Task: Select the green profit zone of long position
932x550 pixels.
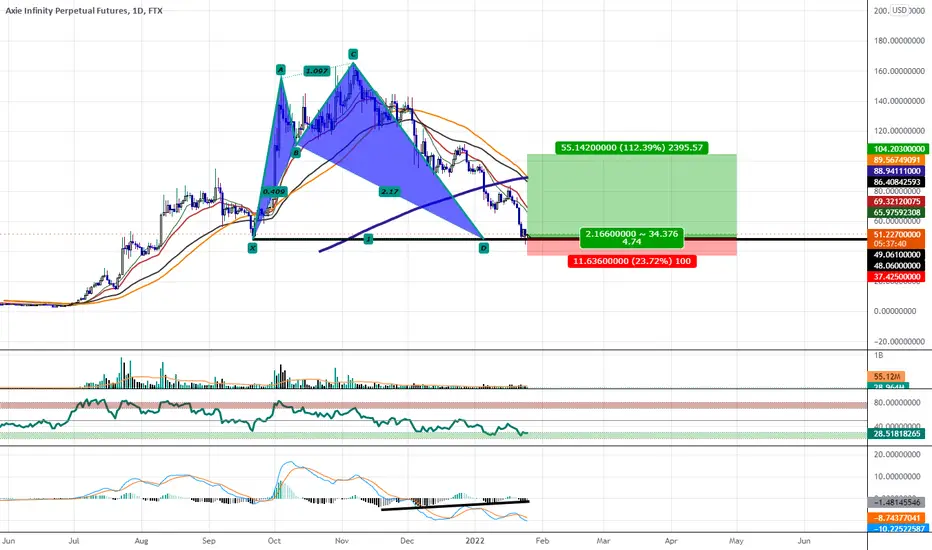Action: tap(631, 195)
